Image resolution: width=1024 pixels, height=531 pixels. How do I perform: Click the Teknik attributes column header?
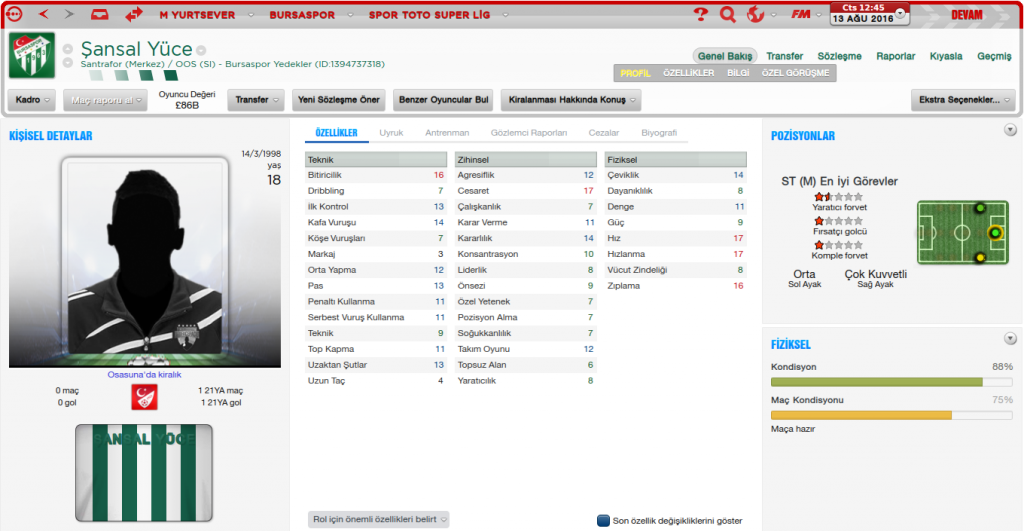tap(376, 159)
